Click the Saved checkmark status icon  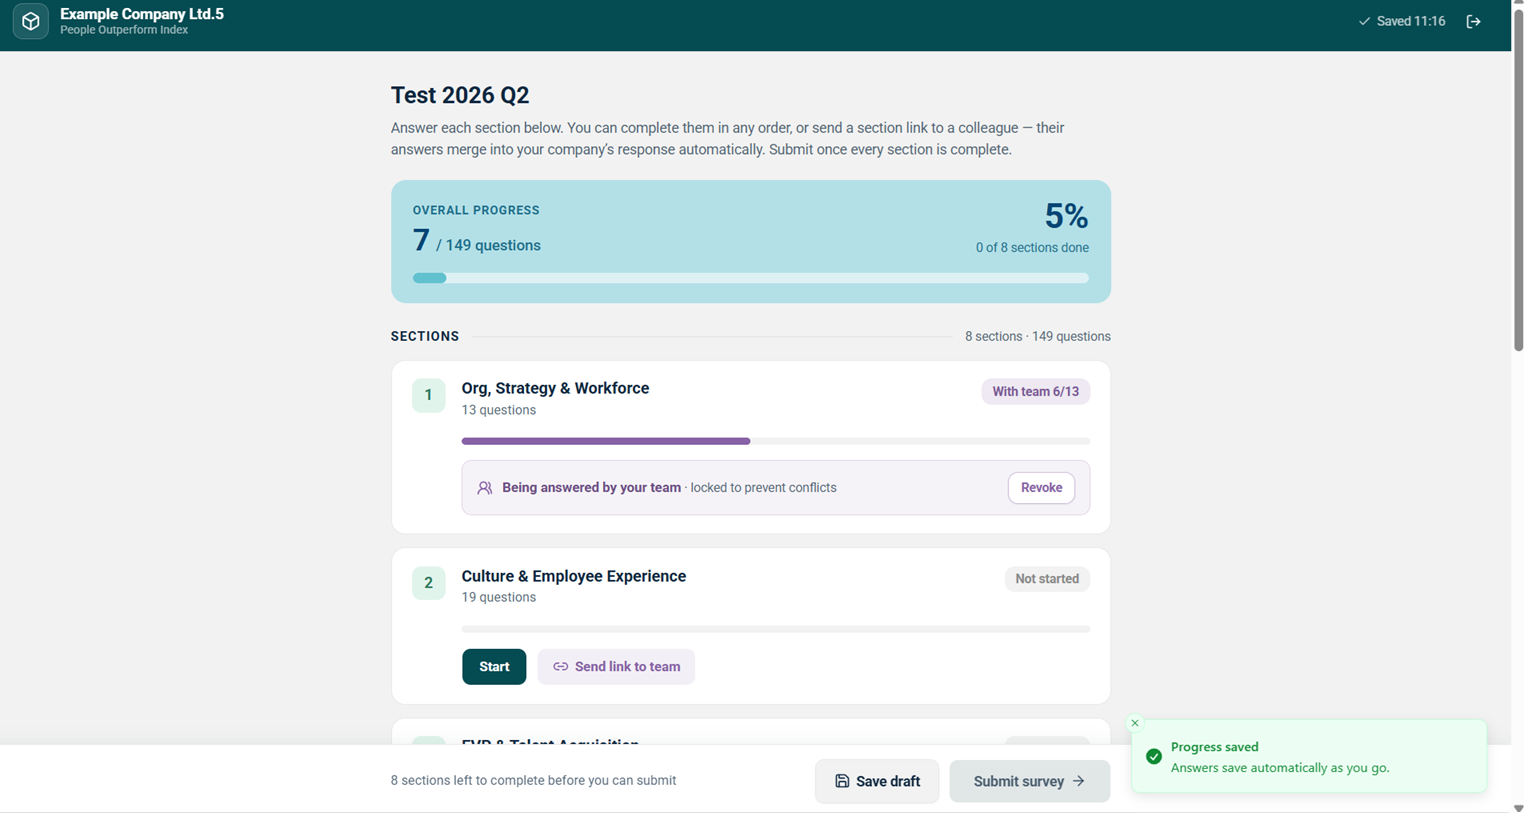[1364, 21]
